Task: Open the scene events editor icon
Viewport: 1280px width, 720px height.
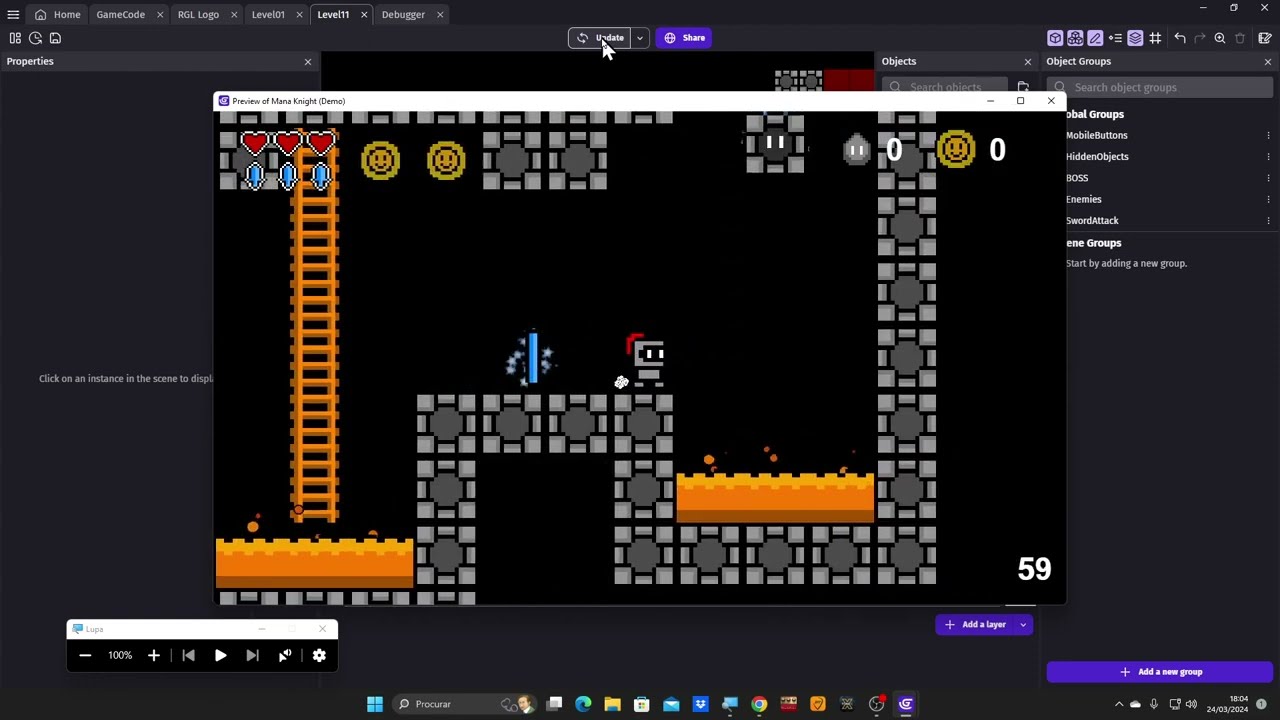Action: coord(1265,38)
